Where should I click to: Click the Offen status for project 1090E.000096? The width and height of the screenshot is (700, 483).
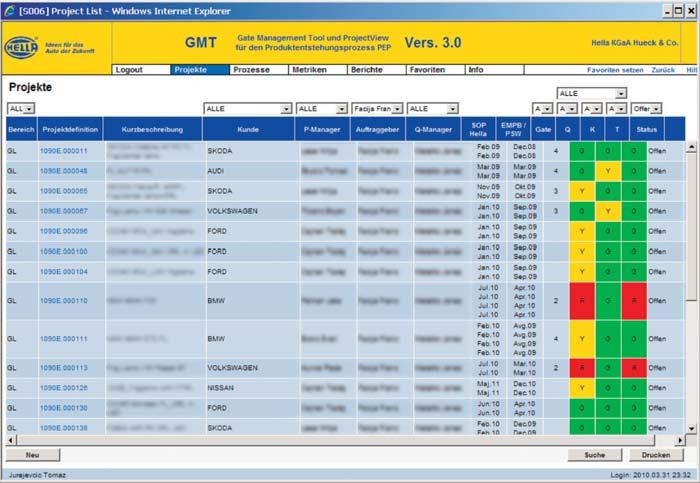point(657,231)
